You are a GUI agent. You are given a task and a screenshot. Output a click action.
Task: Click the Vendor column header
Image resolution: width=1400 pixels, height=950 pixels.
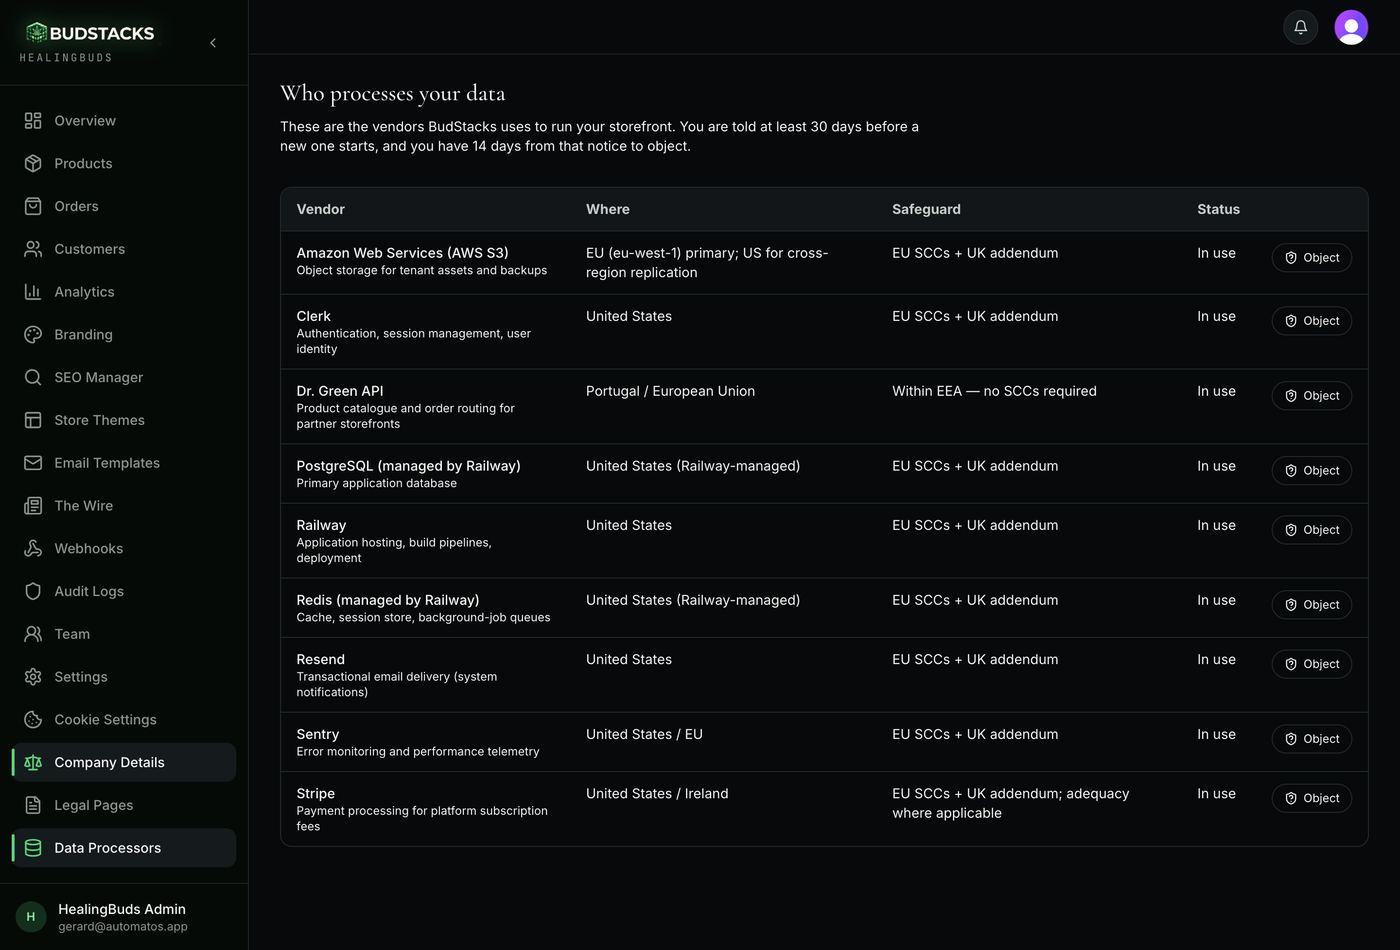pos(320,210)
